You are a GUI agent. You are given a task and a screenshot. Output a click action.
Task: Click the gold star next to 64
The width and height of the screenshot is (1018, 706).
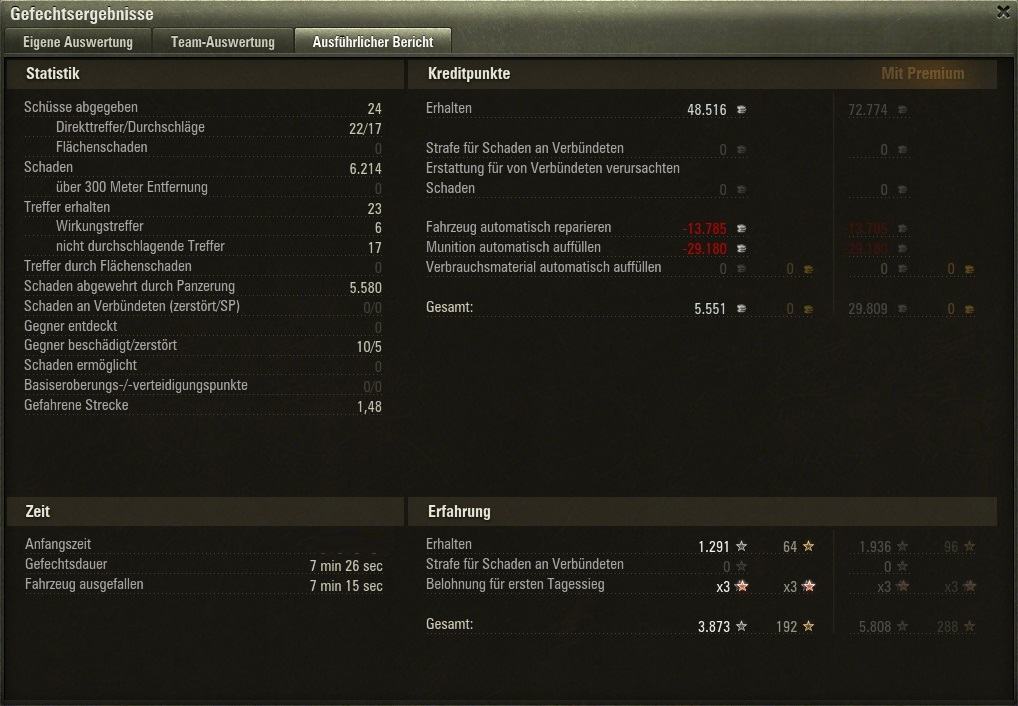pos(809,546)
